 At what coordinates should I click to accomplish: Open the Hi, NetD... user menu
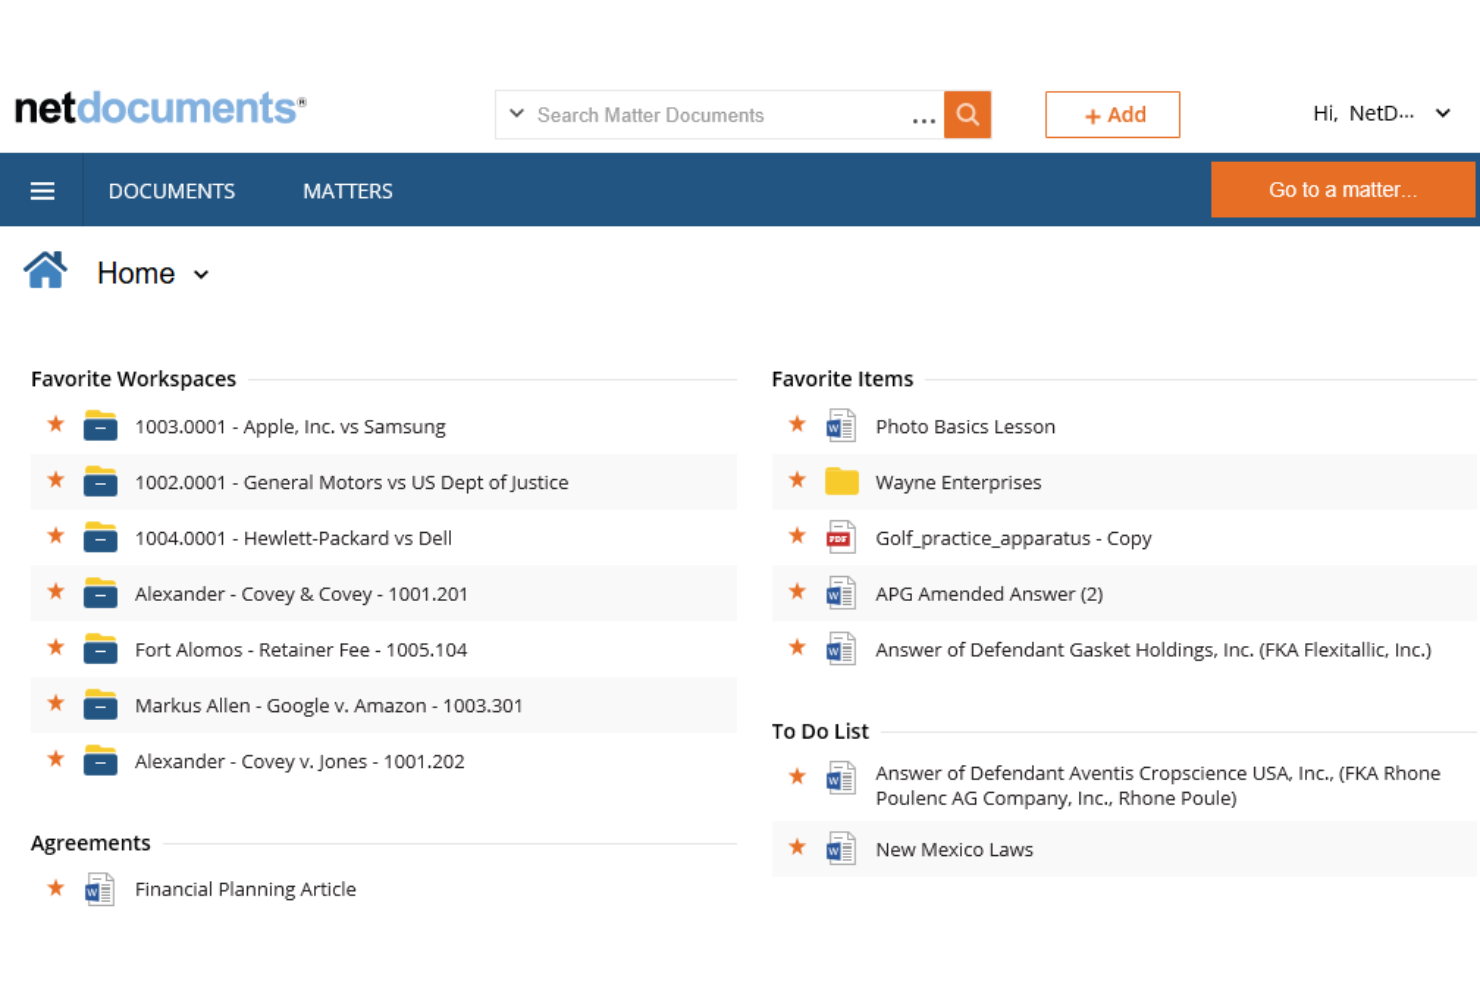click(1381, 113)
